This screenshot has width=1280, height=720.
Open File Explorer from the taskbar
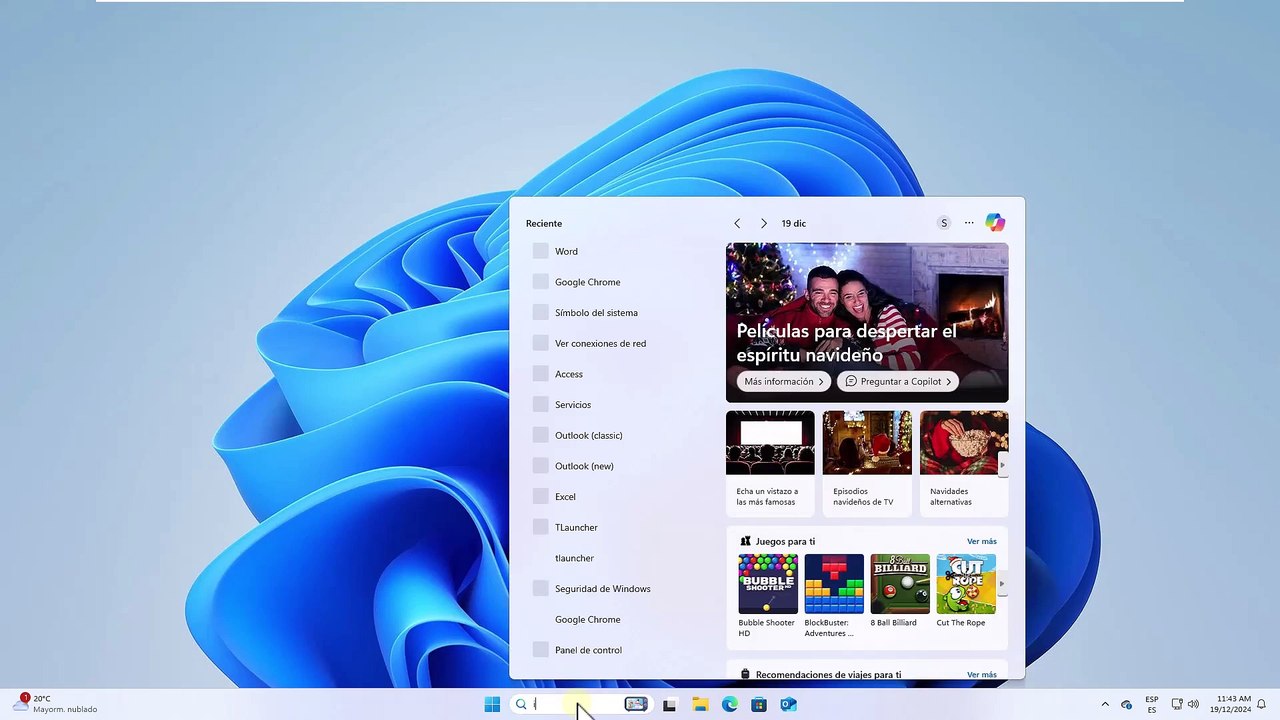point(700,704)
